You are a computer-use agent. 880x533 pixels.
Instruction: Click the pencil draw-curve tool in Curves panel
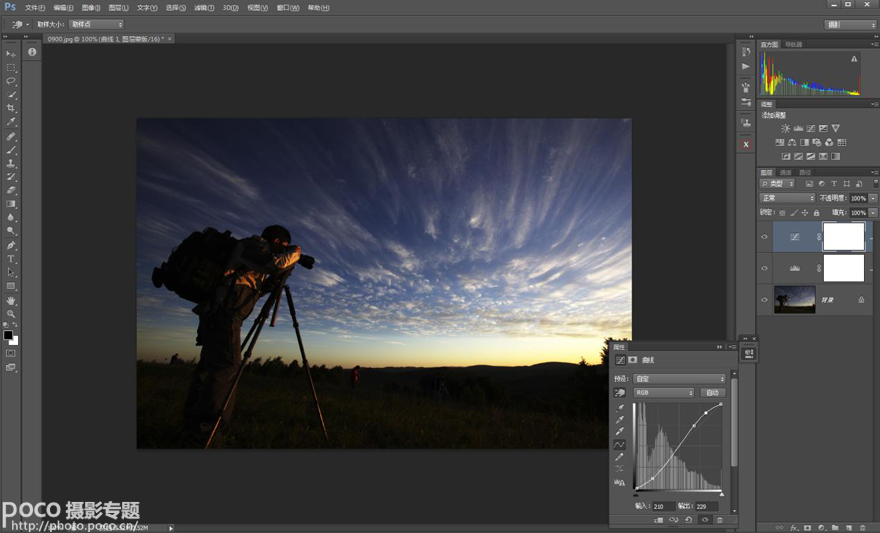click(620, 457)
